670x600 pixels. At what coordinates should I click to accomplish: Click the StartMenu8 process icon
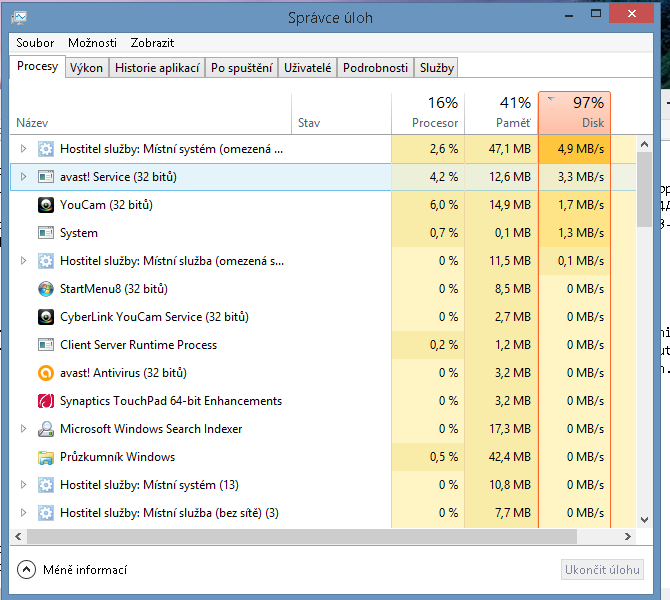click(x=45, y=289)
